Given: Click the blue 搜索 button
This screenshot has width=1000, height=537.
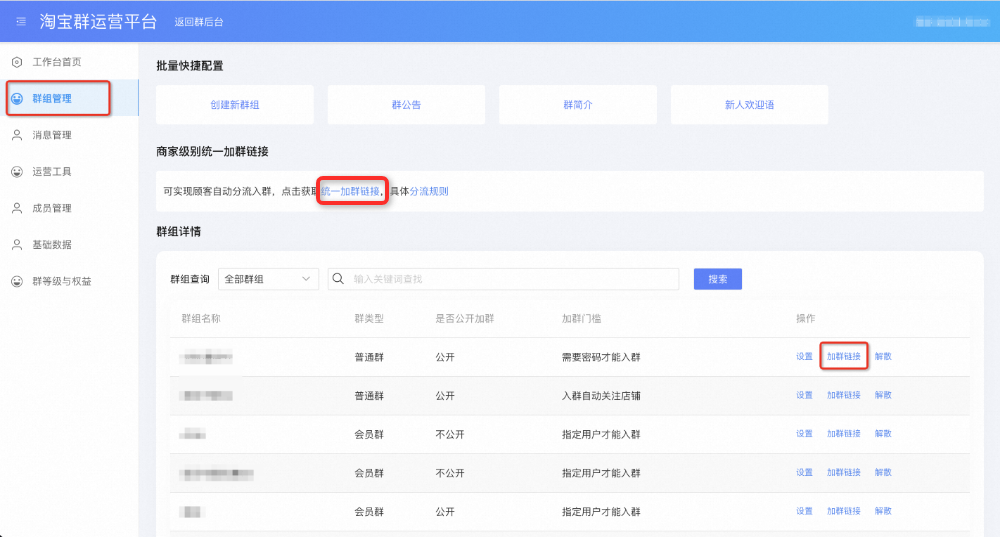Looking at the screenshot, I should tap(717, 279).
